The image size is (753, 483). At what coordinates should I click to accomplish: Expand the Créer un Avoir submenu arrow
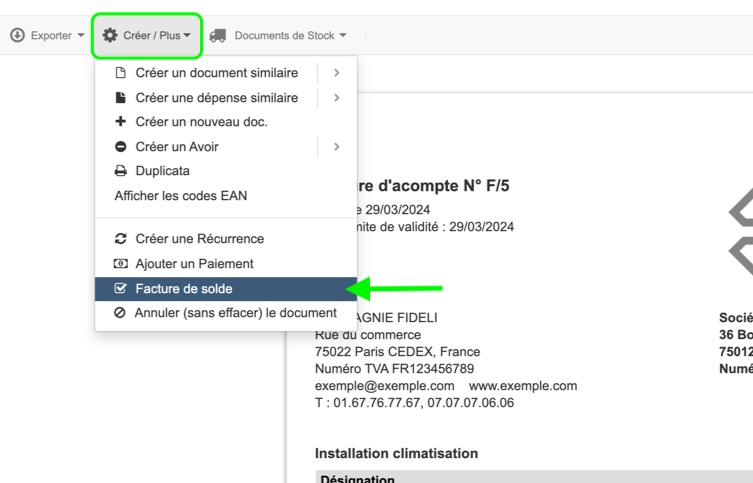[337, 147]
